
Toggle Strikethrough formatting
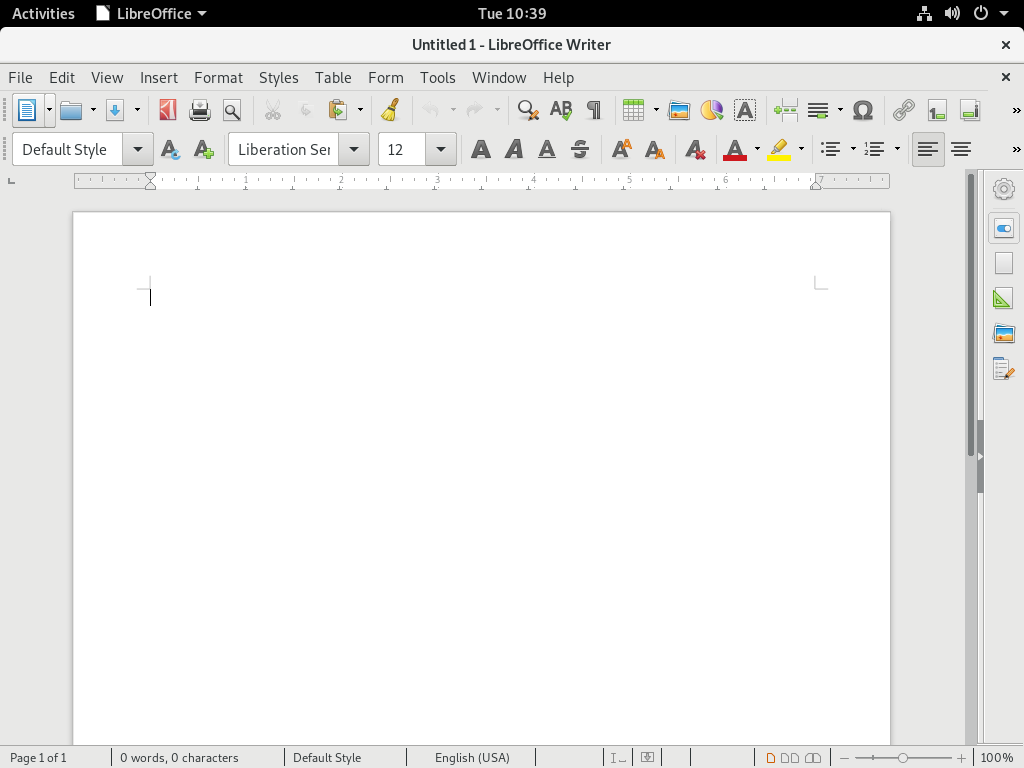click(x=580, y=150)
